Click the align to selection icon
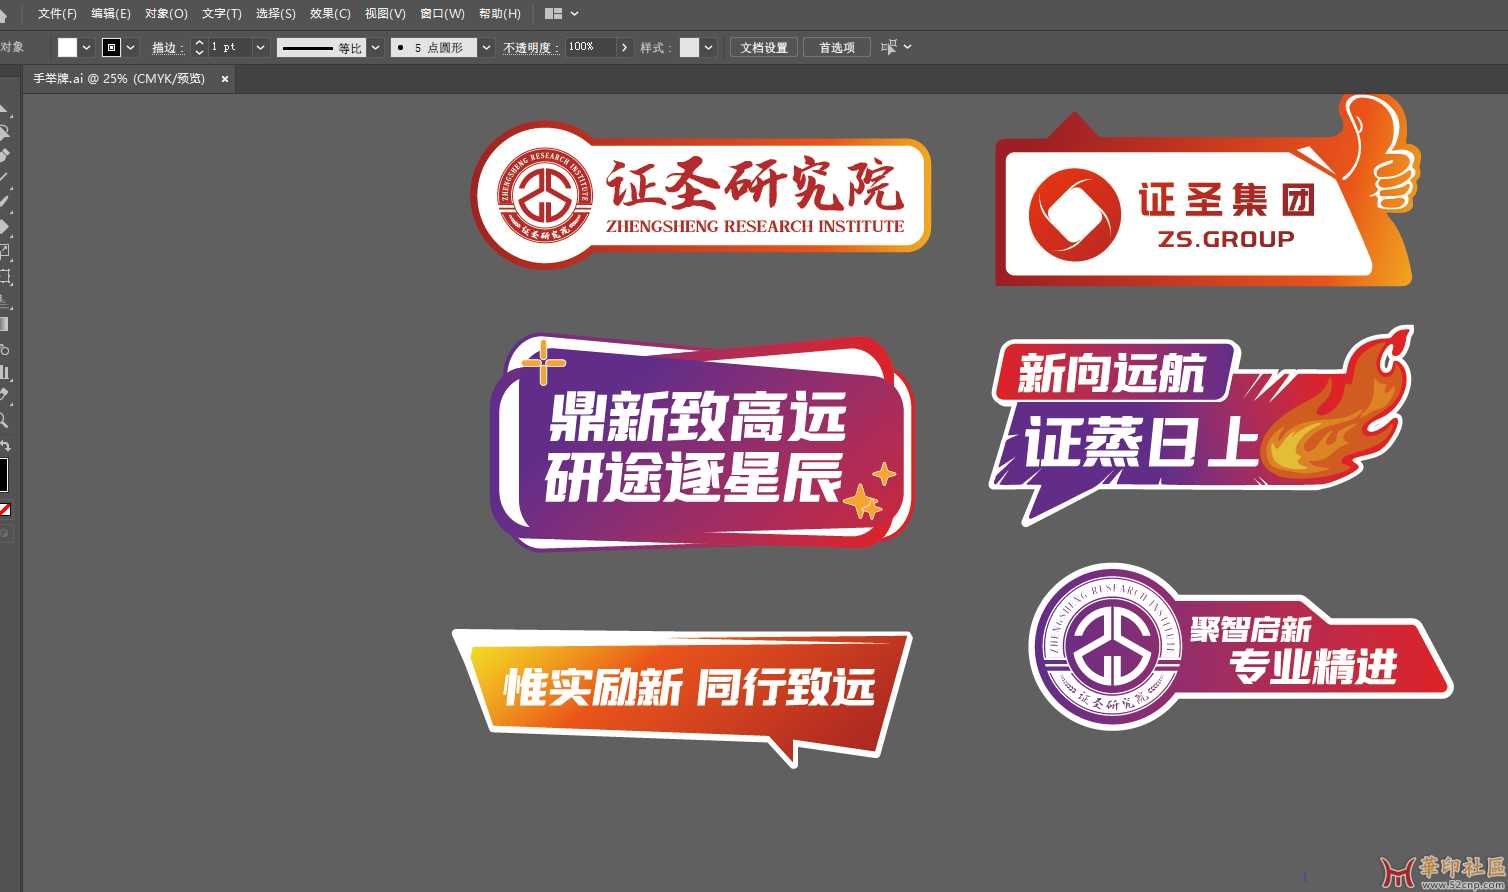The height and width of the screenshot is (892, 1508). pos(889,47)
